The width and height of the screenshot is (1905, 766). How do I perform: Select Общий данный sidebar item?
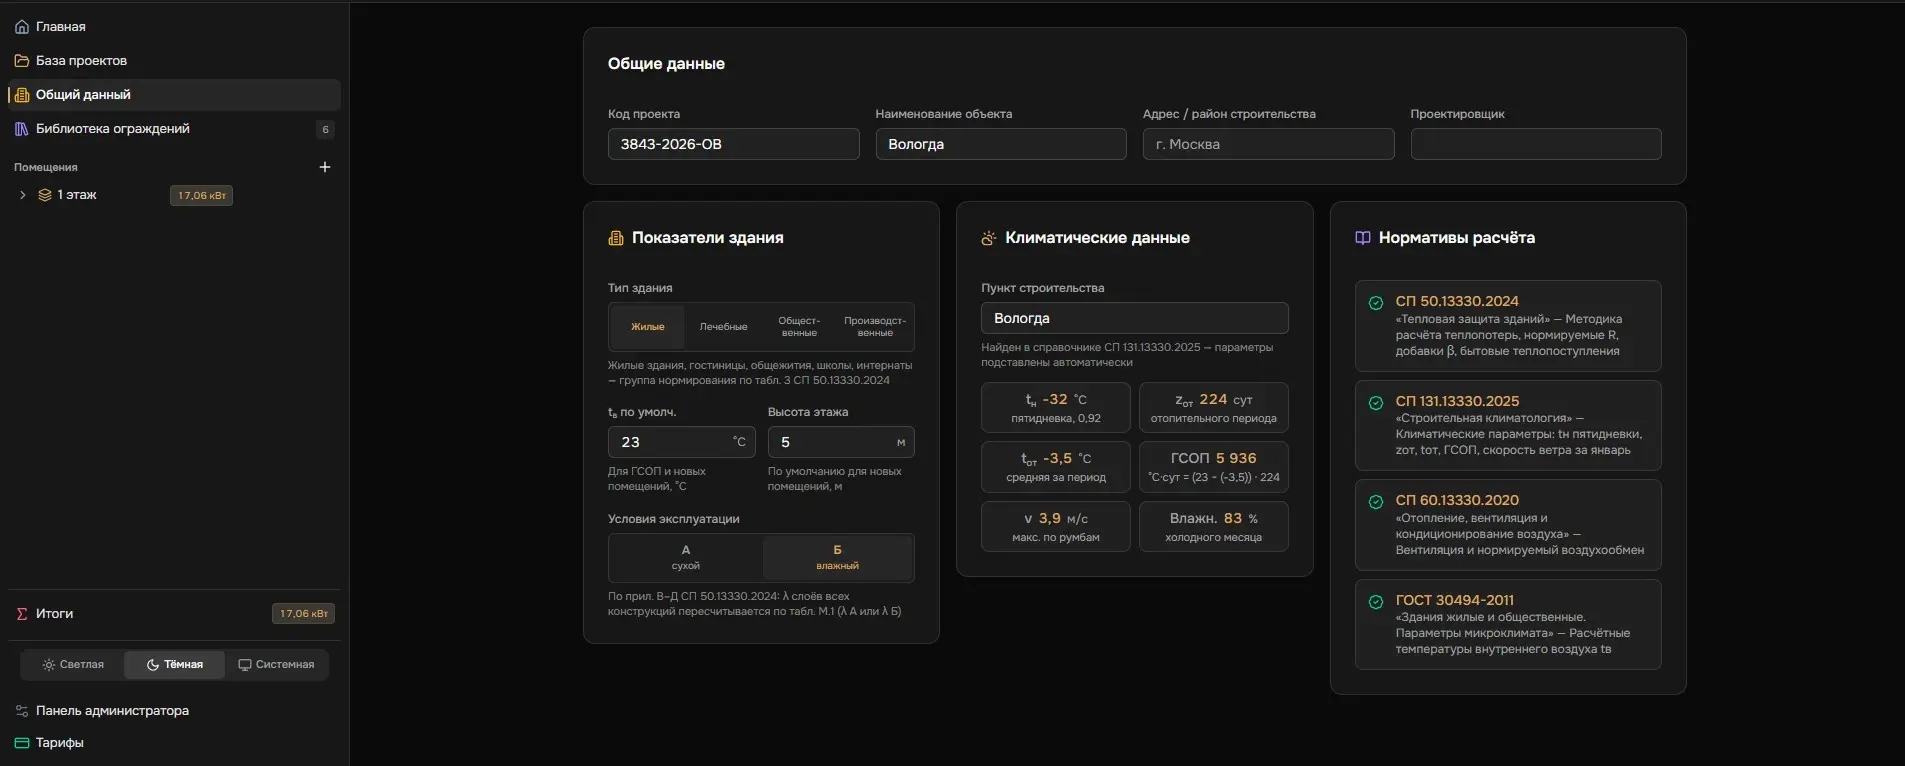click(x=174, y=95)
